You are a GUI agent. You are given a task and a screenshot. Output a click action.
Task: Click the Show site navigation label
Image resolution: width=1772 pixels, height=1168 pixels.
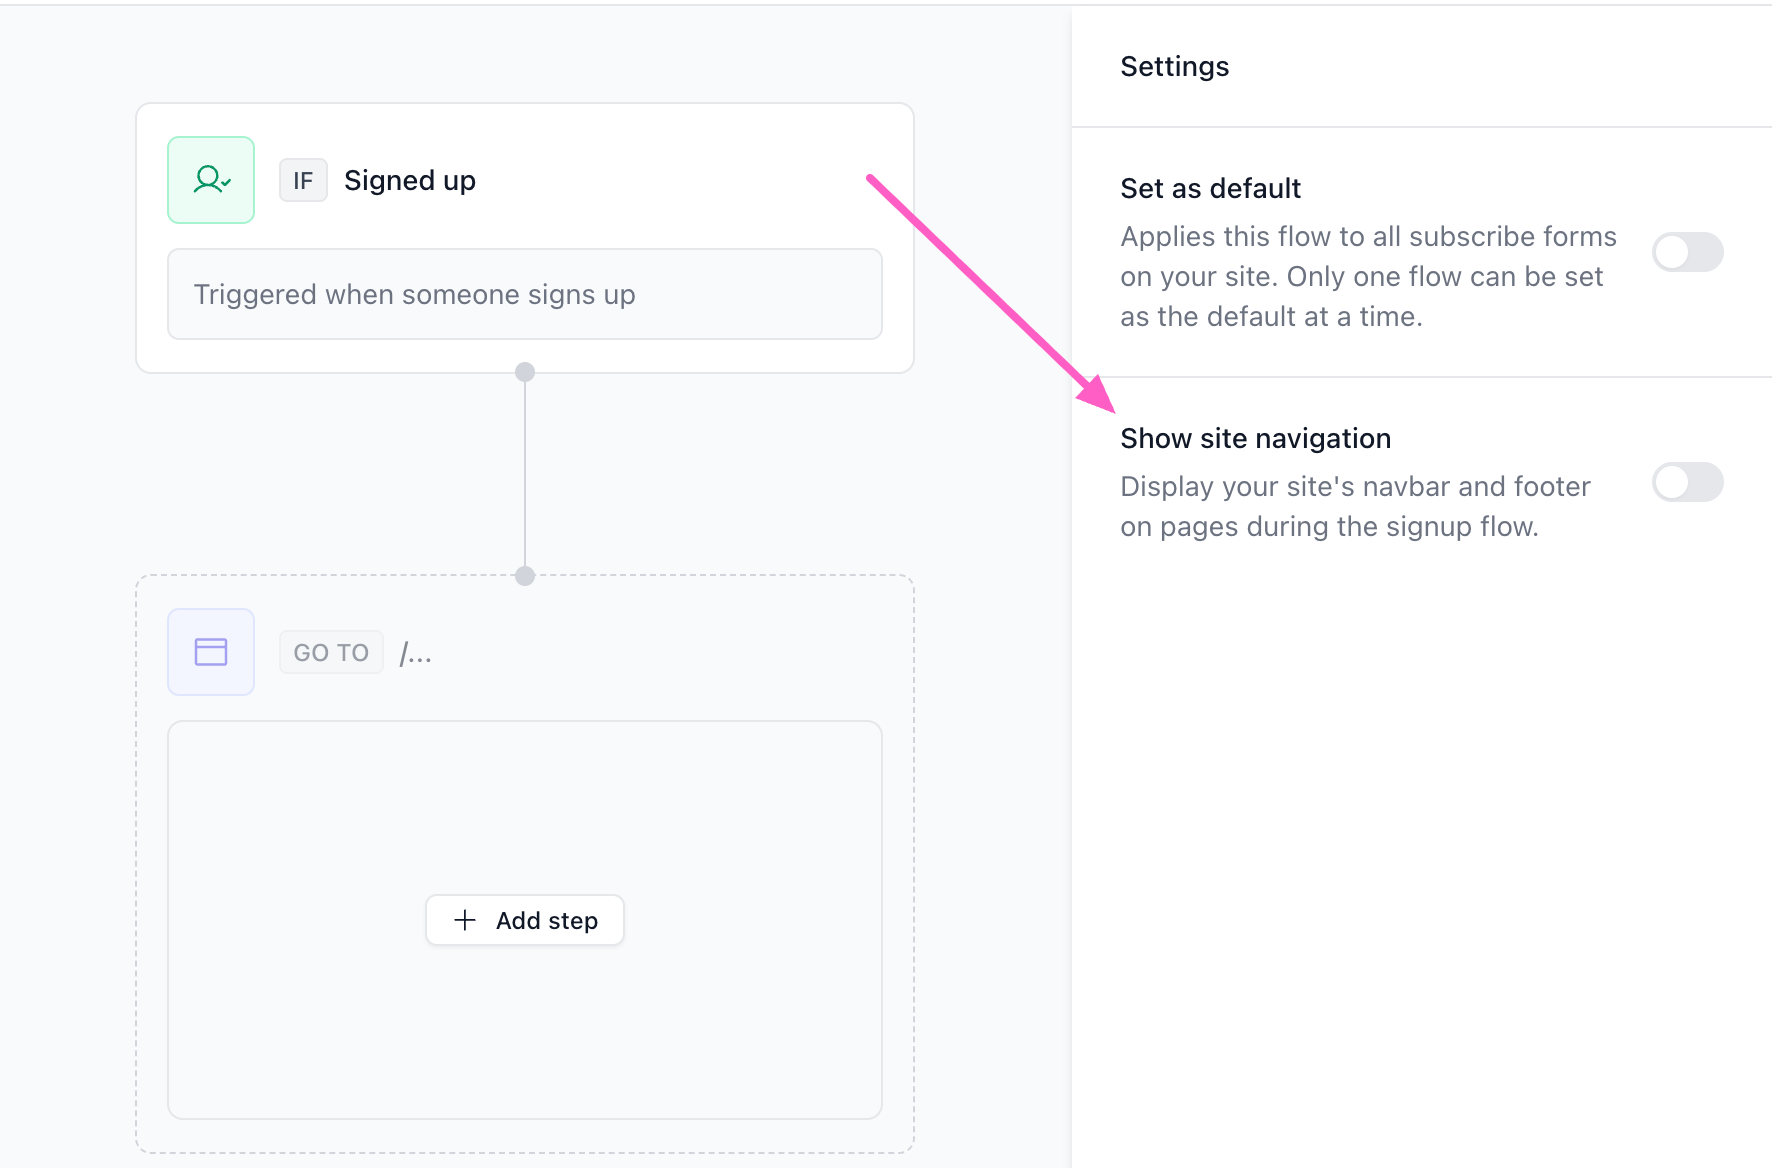(1256, 438)
